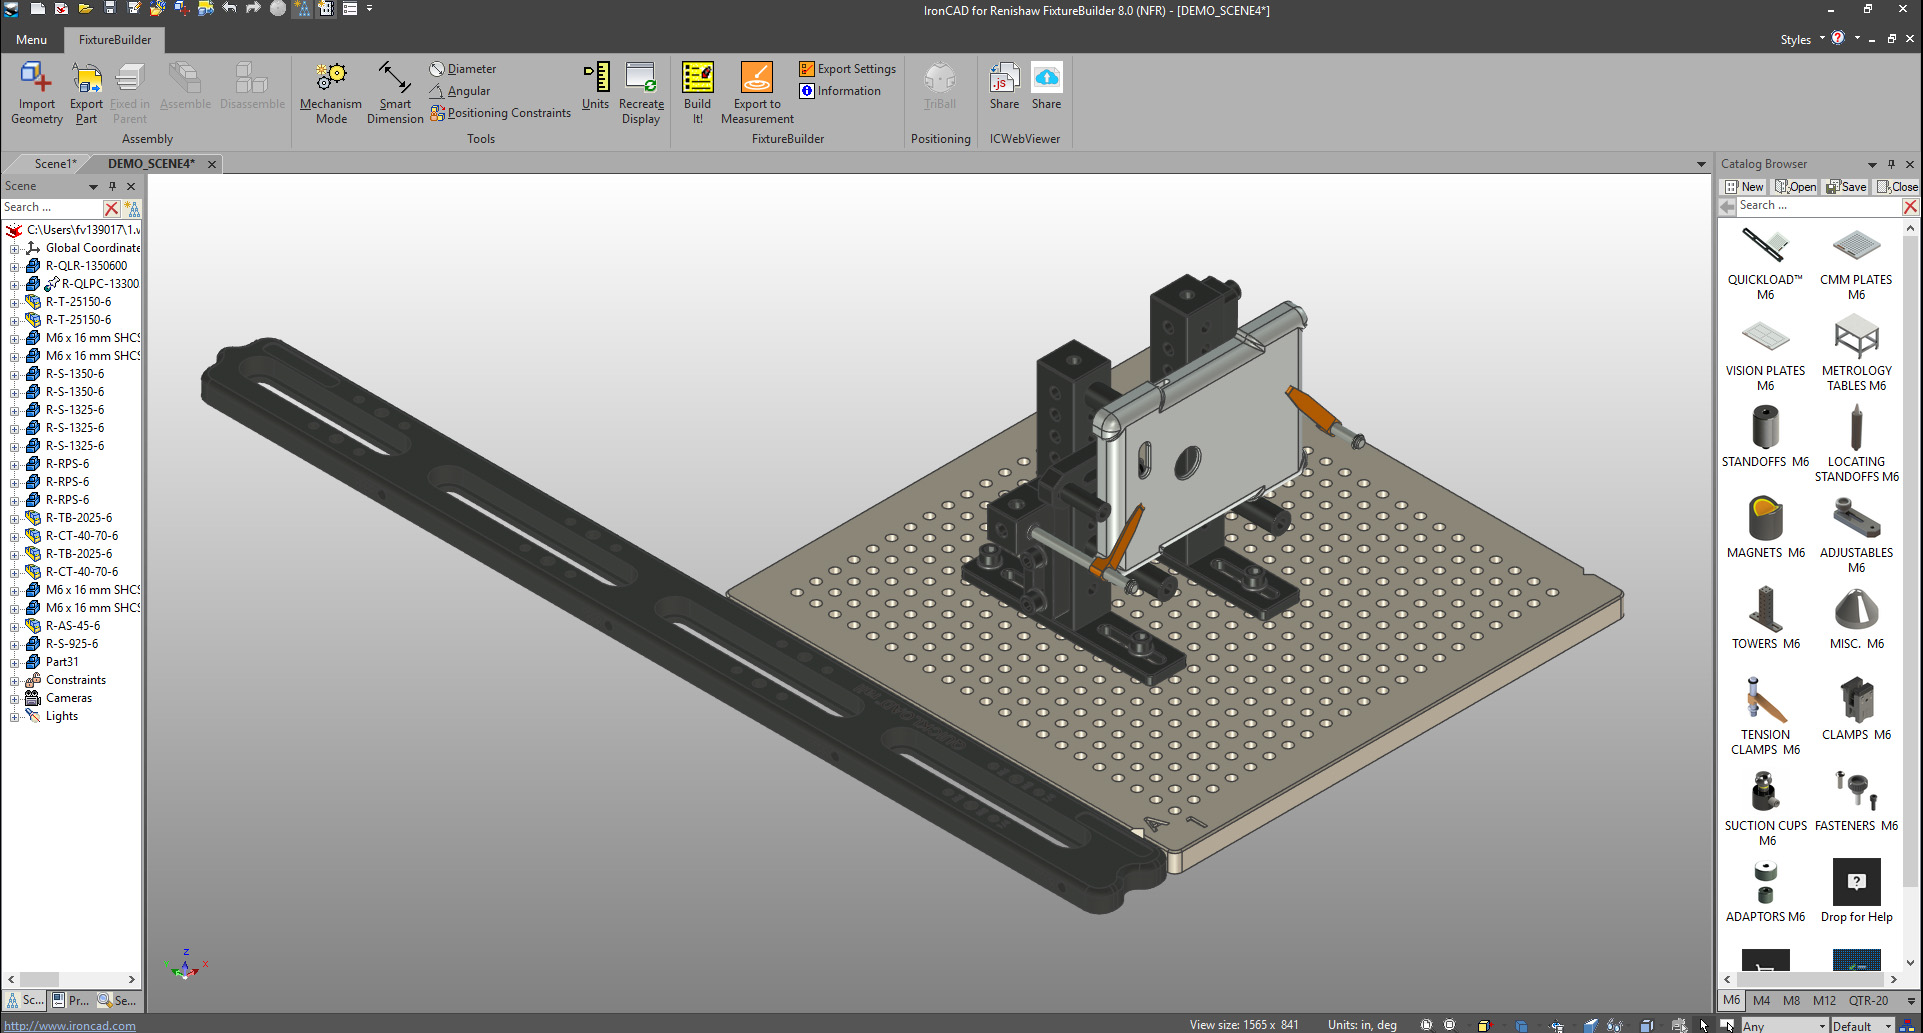The width and height of the screenshot is (1923, 1033).
Task: Open the Menu tab
Action: [x=31, y=40]
